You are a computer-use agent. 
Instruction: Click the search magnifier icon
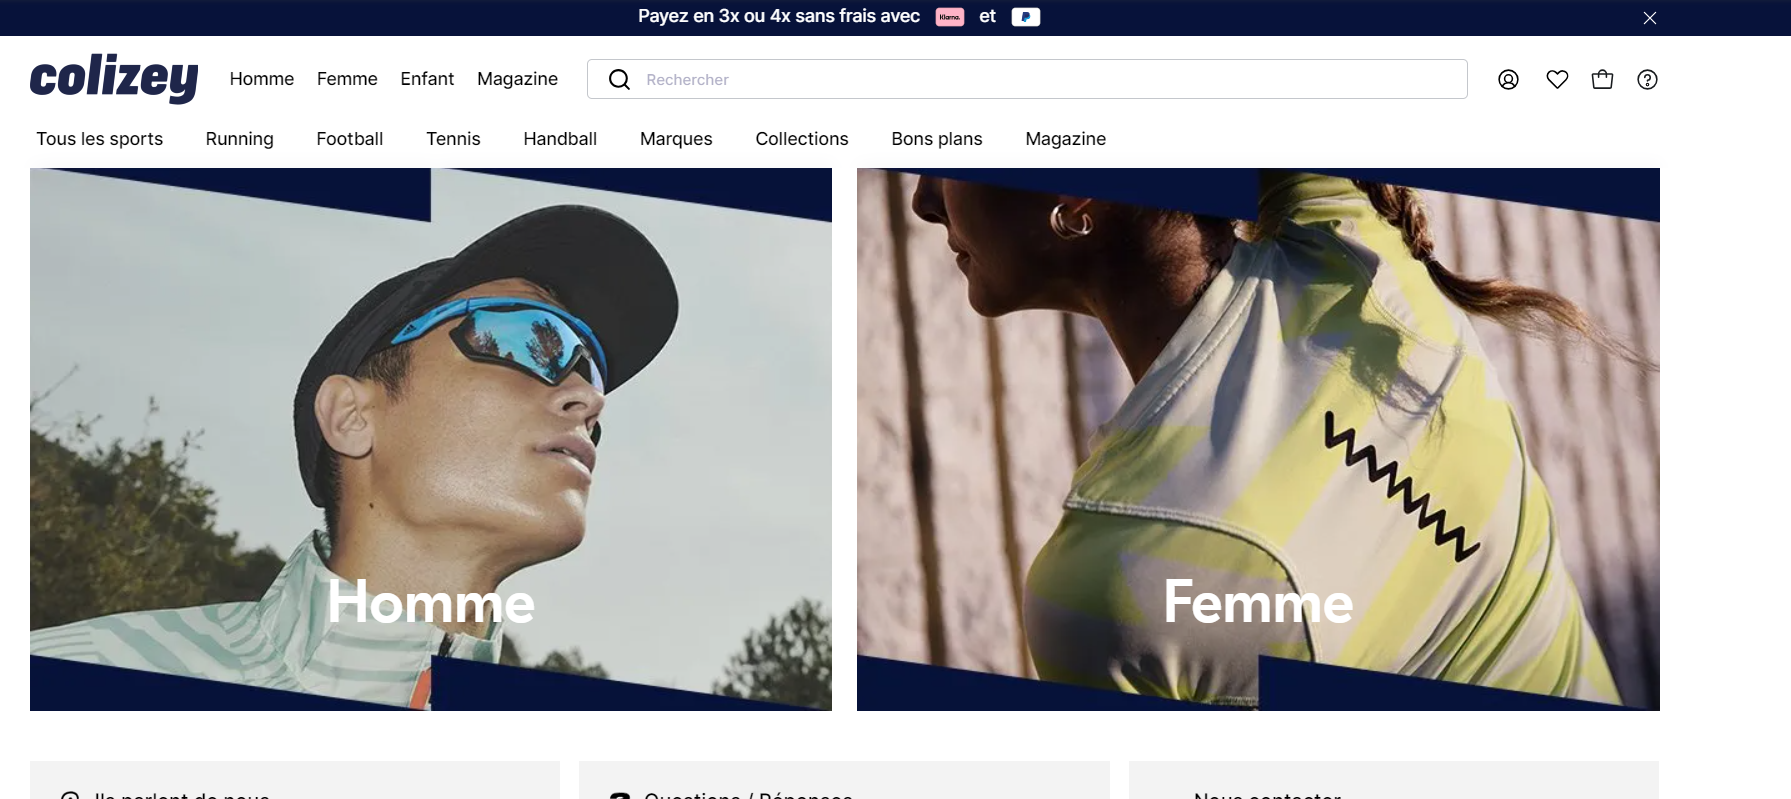pyautogui.click(x=619, y=80)
